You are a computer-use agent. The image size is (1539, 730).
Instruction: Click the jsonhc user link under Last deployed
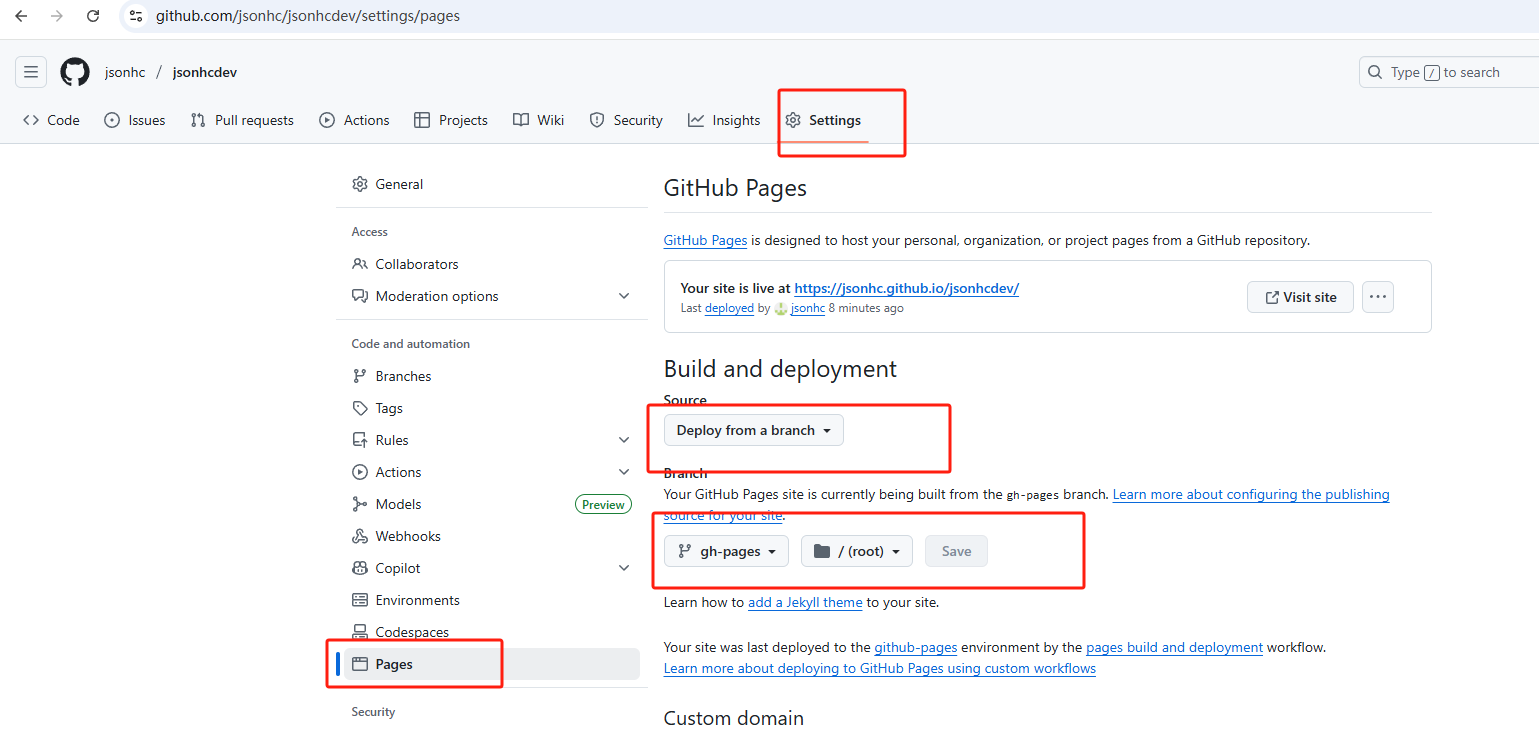[x=808, y=308]
